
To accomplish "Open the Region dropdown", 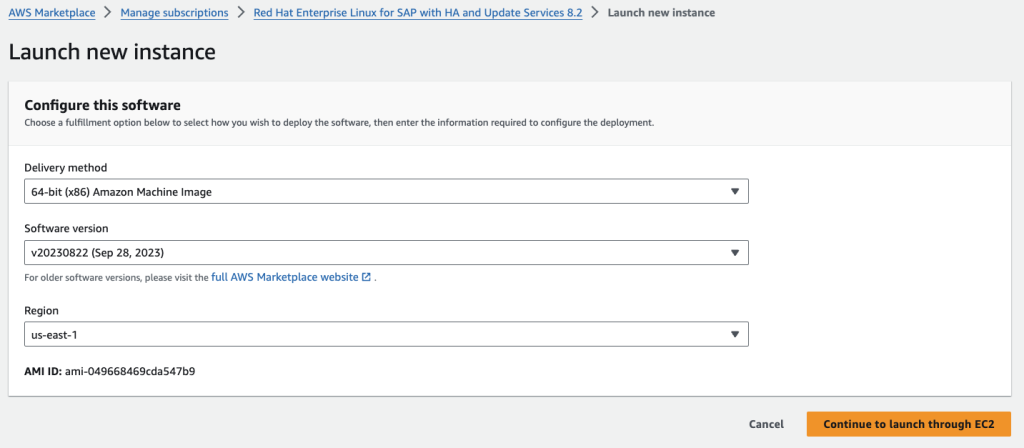I will [x=387, y=334].
